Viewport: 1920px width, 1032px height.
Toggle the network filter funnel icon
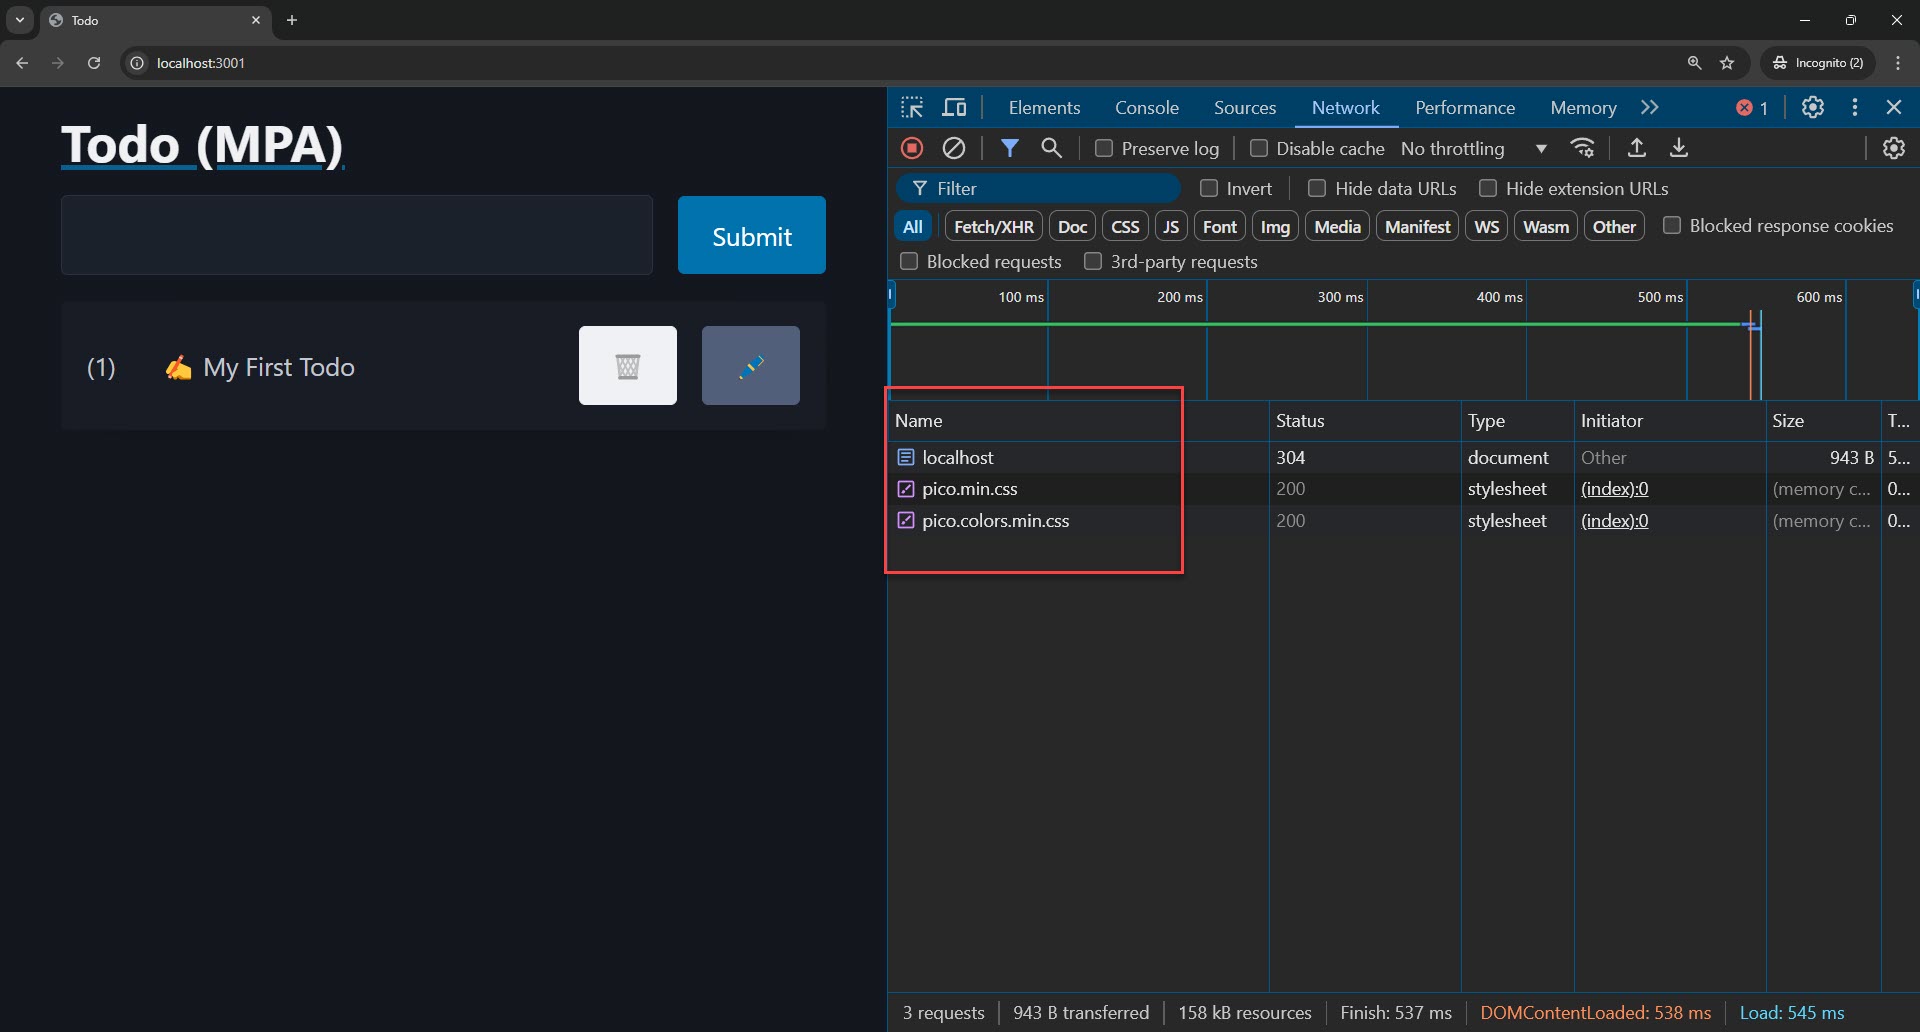tap(1010, 148)
